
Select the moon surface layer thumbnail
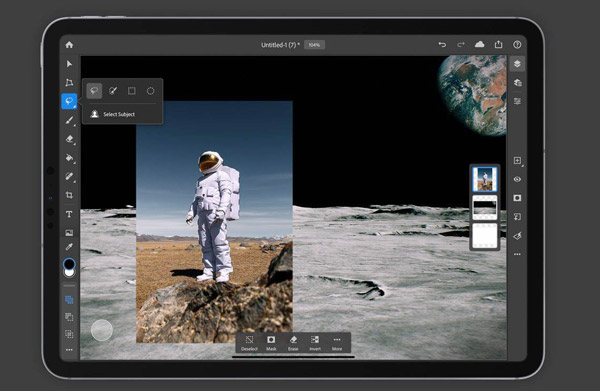[485, 207]
